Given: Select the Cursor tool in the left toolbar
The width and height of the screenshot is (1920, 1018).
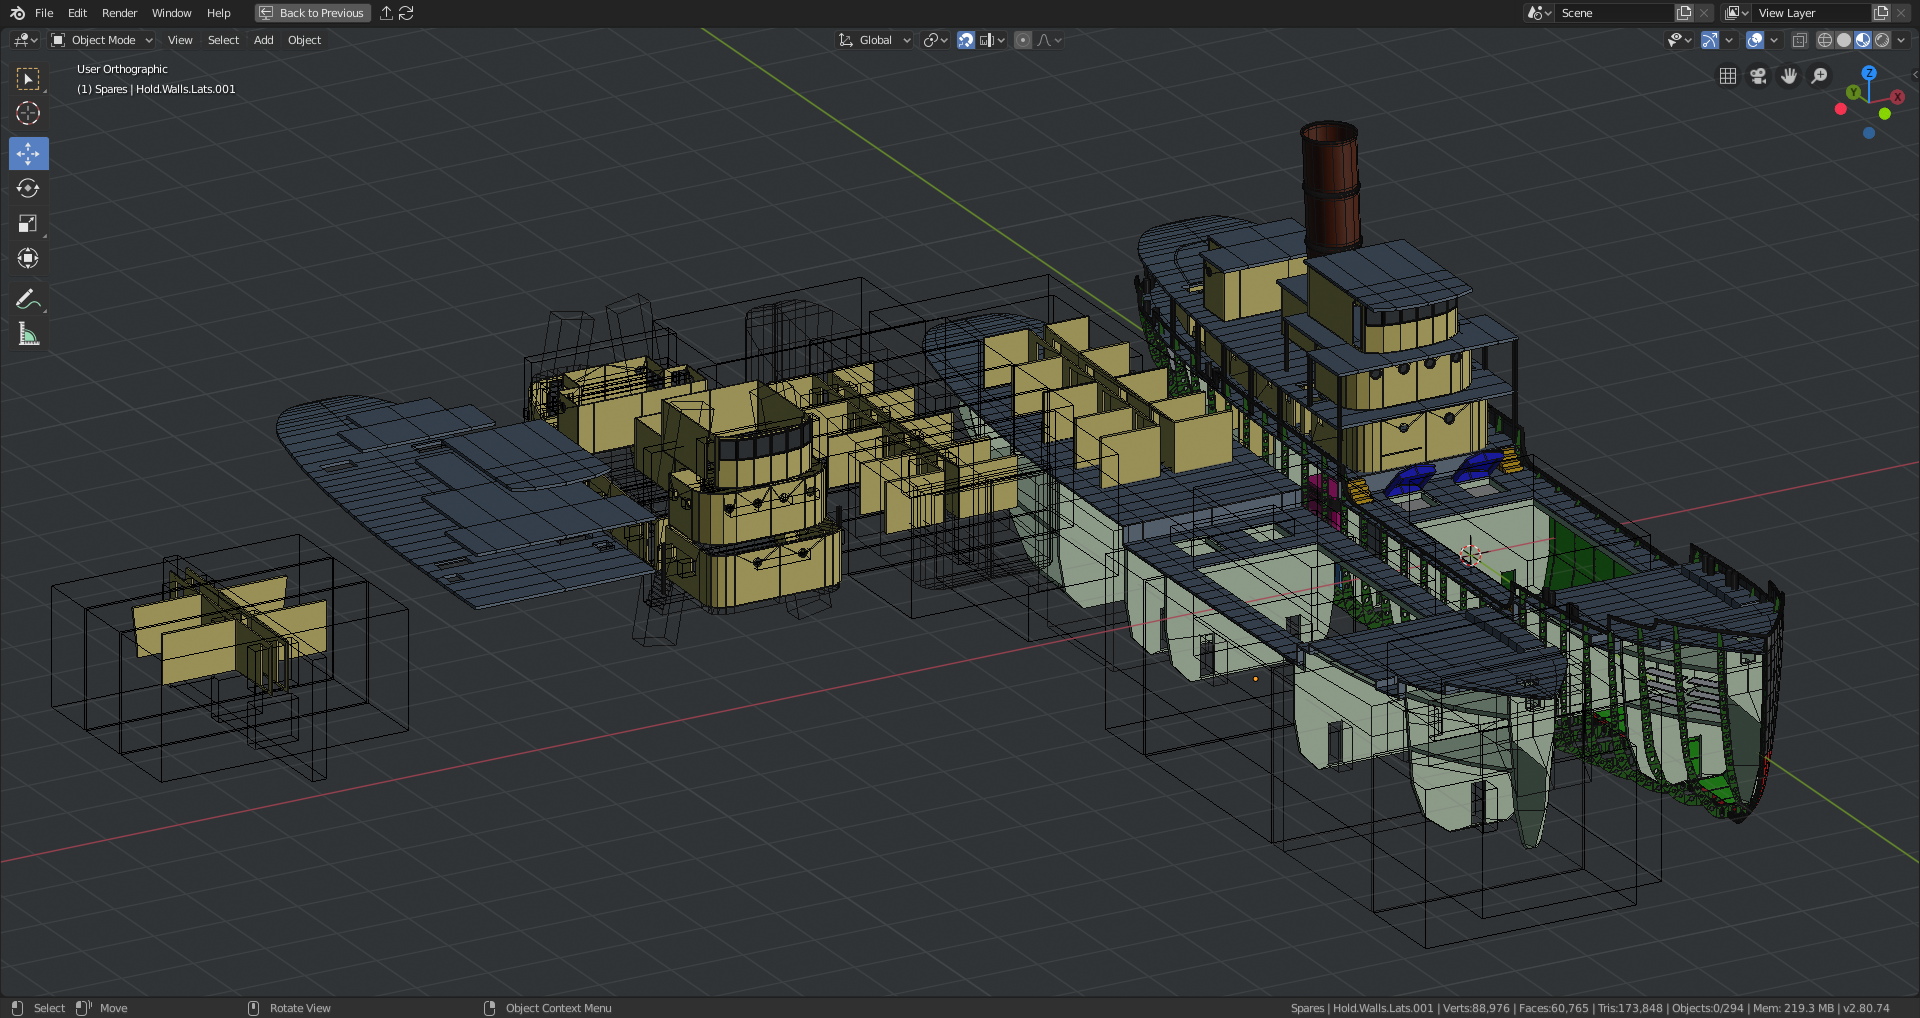Looking at the screenshot, I should [x=28, y=113].
